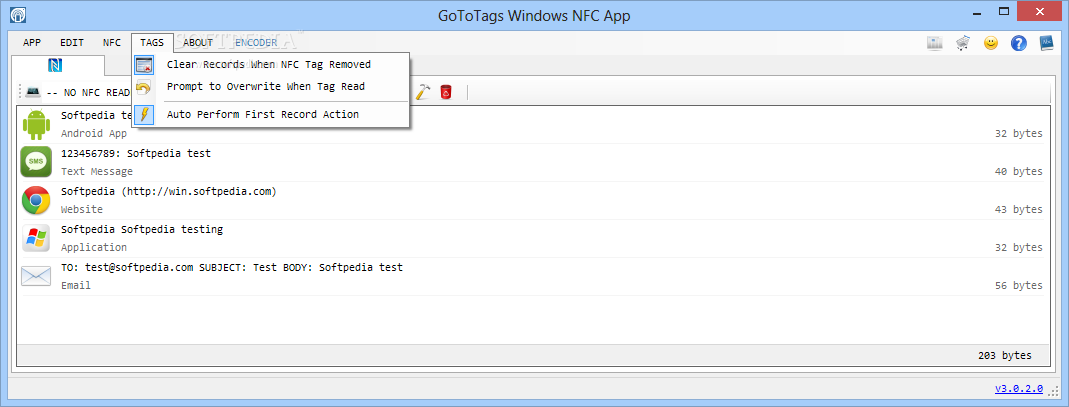This screenshot has width=1069, height=407.
Task: Click the '40 bytes' size value
Action: 1019,172
